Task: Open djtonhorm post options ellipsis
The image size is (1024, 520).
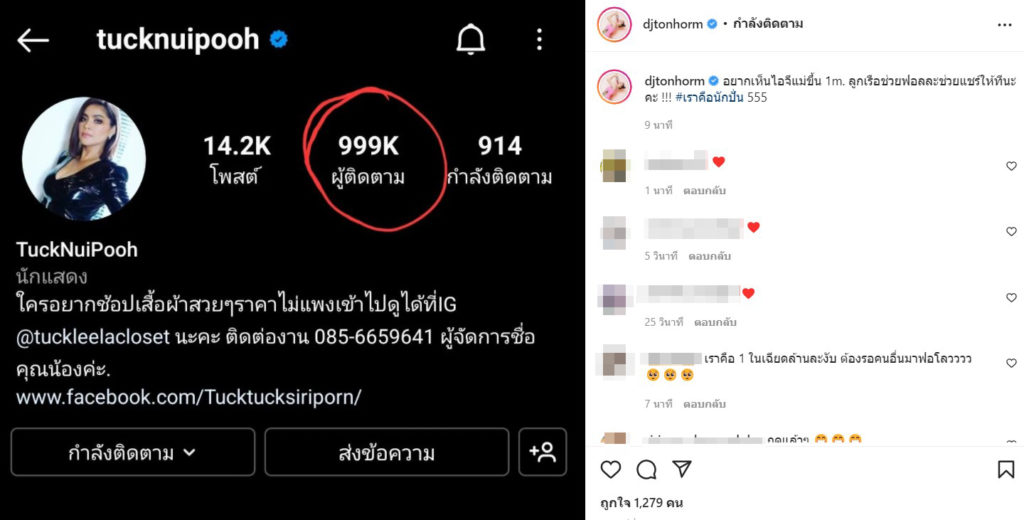Action: 1004,25
